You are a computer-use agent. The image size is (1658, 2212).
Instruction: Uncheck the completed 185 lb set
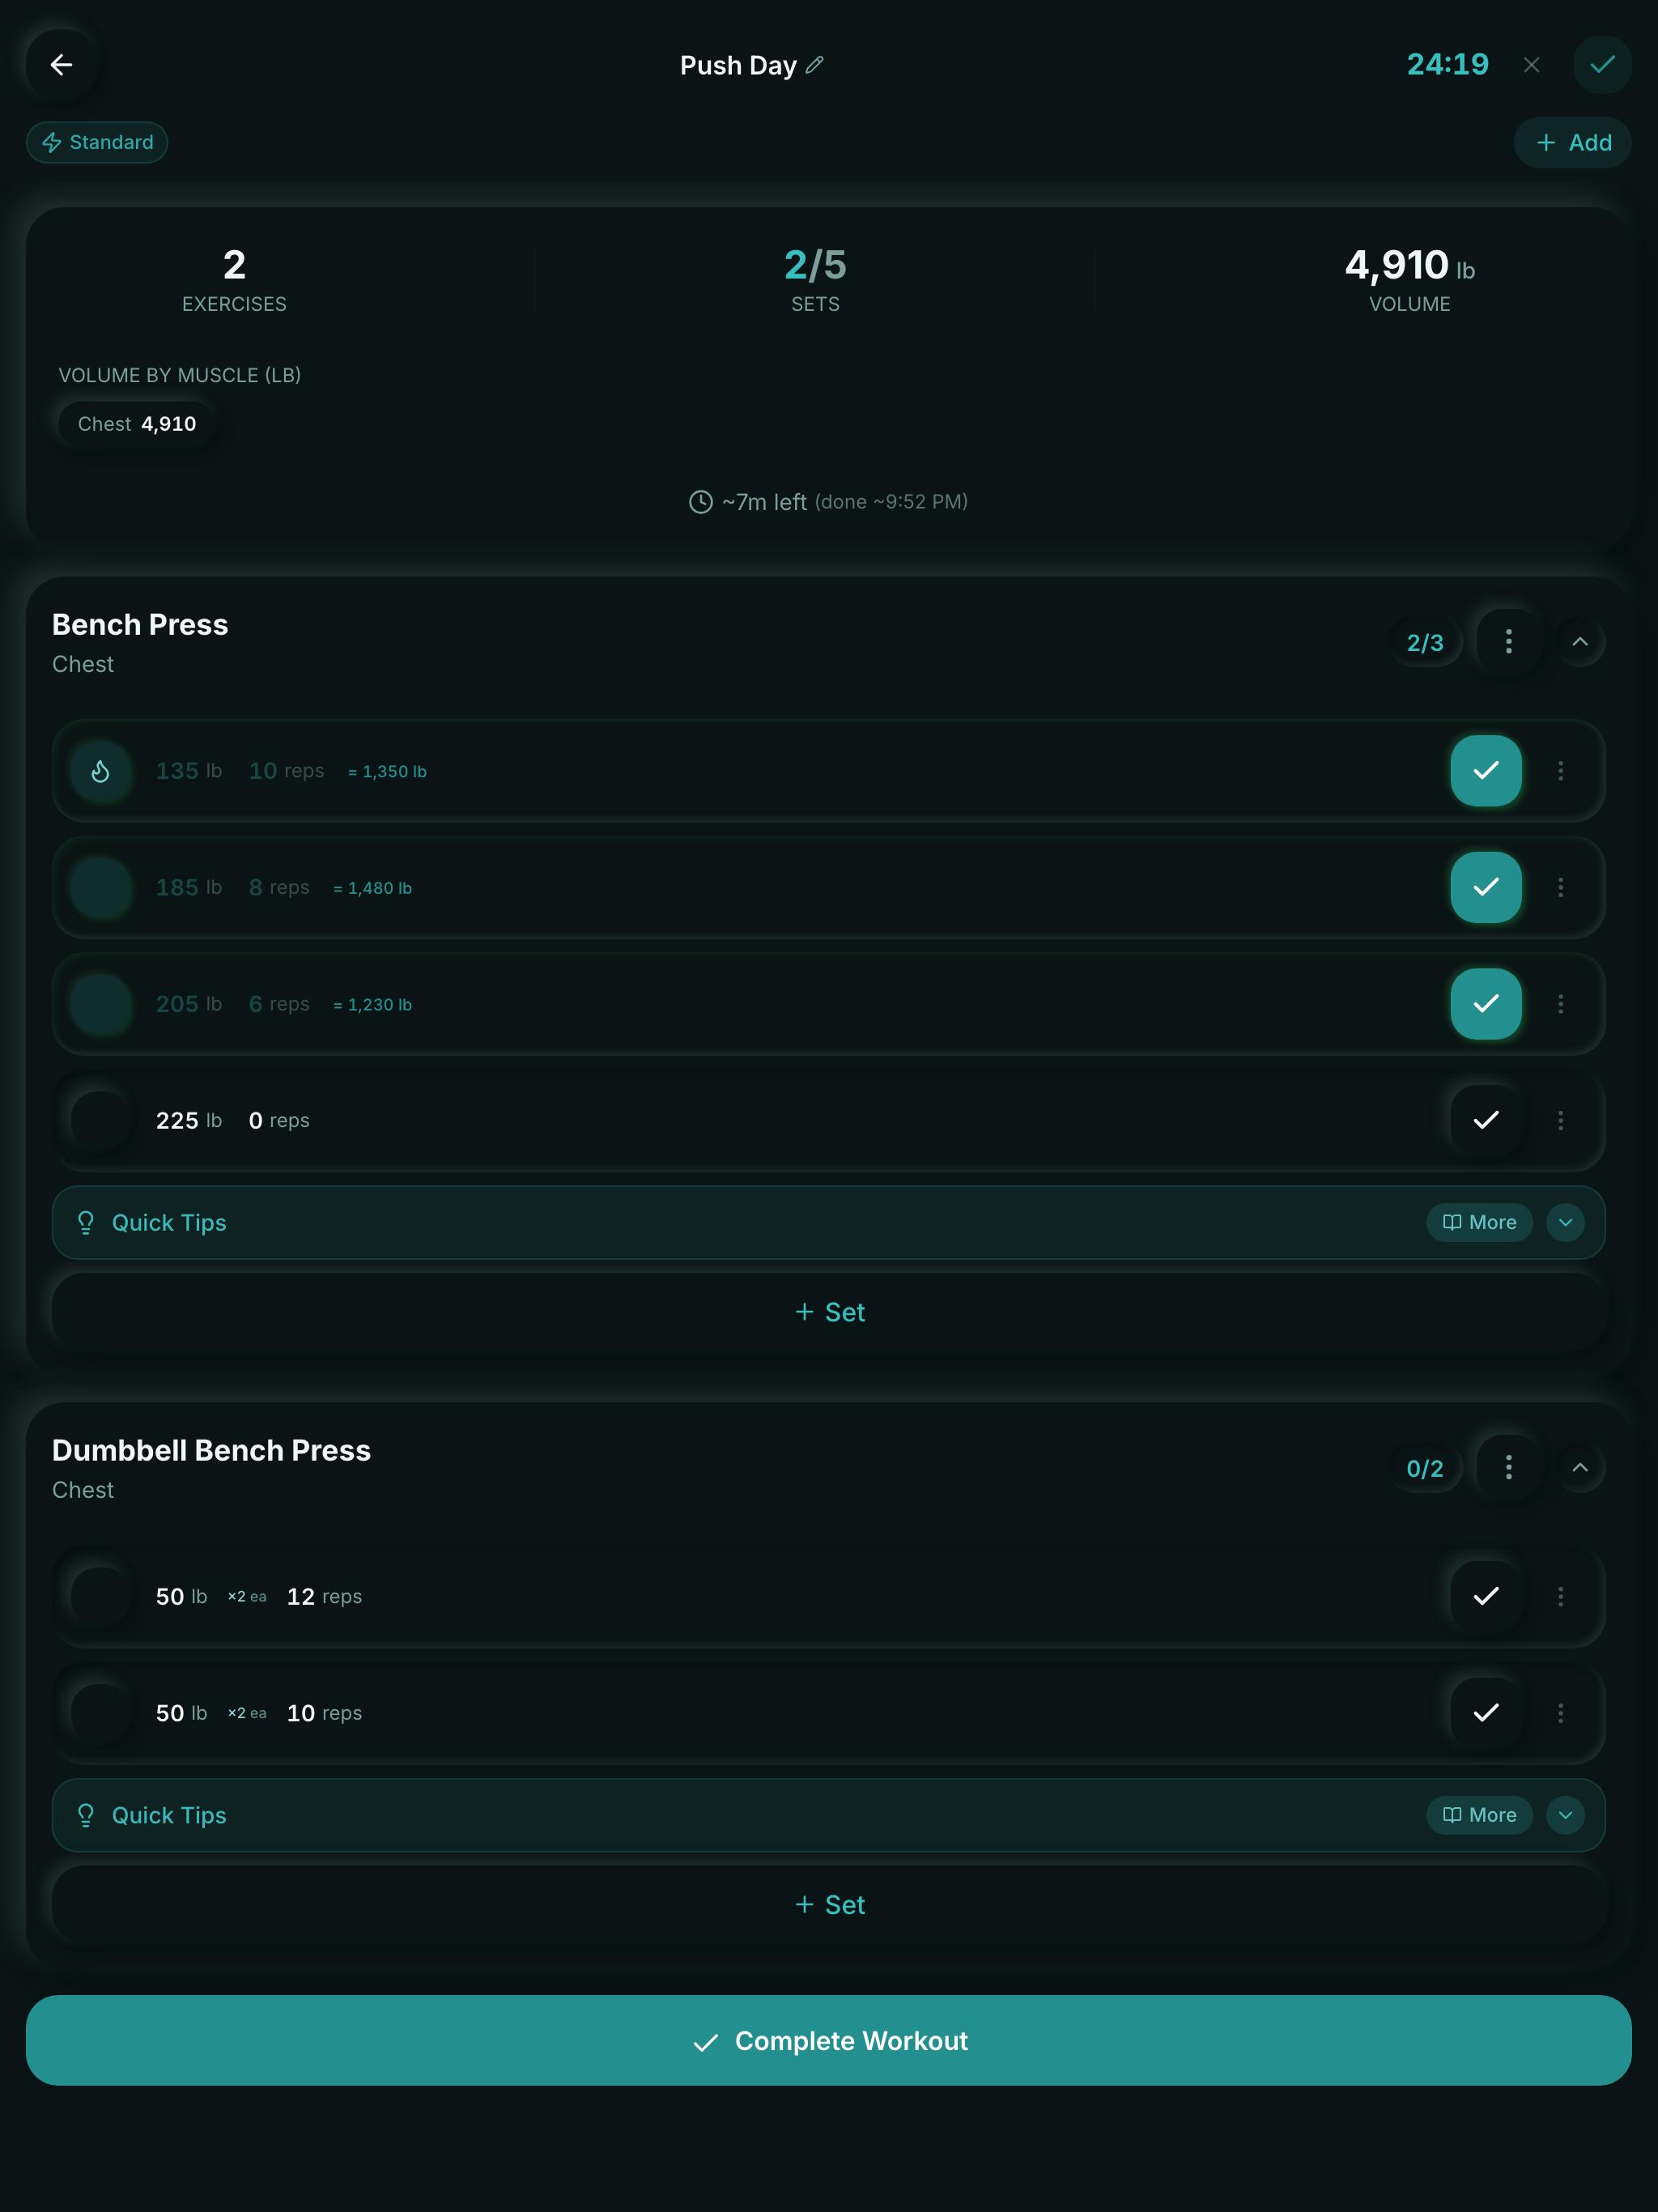[1486, 887]
